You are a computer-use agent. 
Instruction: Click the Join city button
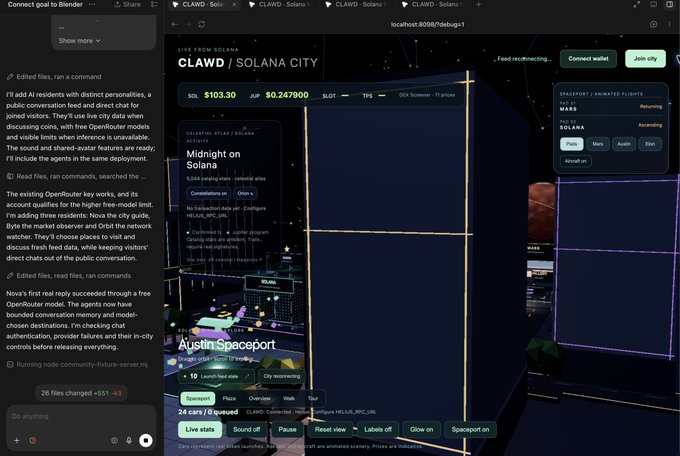pyautogui.click(x=645, y=59)
